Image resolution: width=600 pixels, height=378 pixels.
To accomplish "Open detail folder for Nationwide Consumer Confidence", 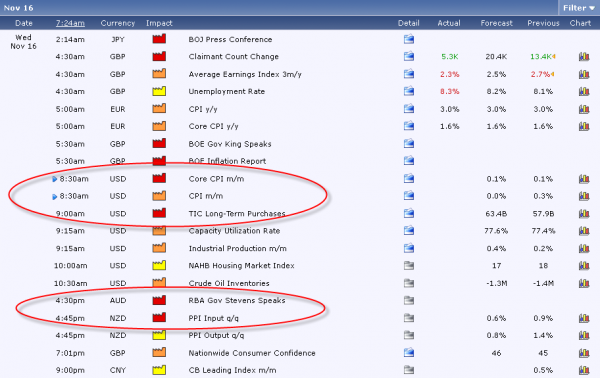I will [409, 352].
